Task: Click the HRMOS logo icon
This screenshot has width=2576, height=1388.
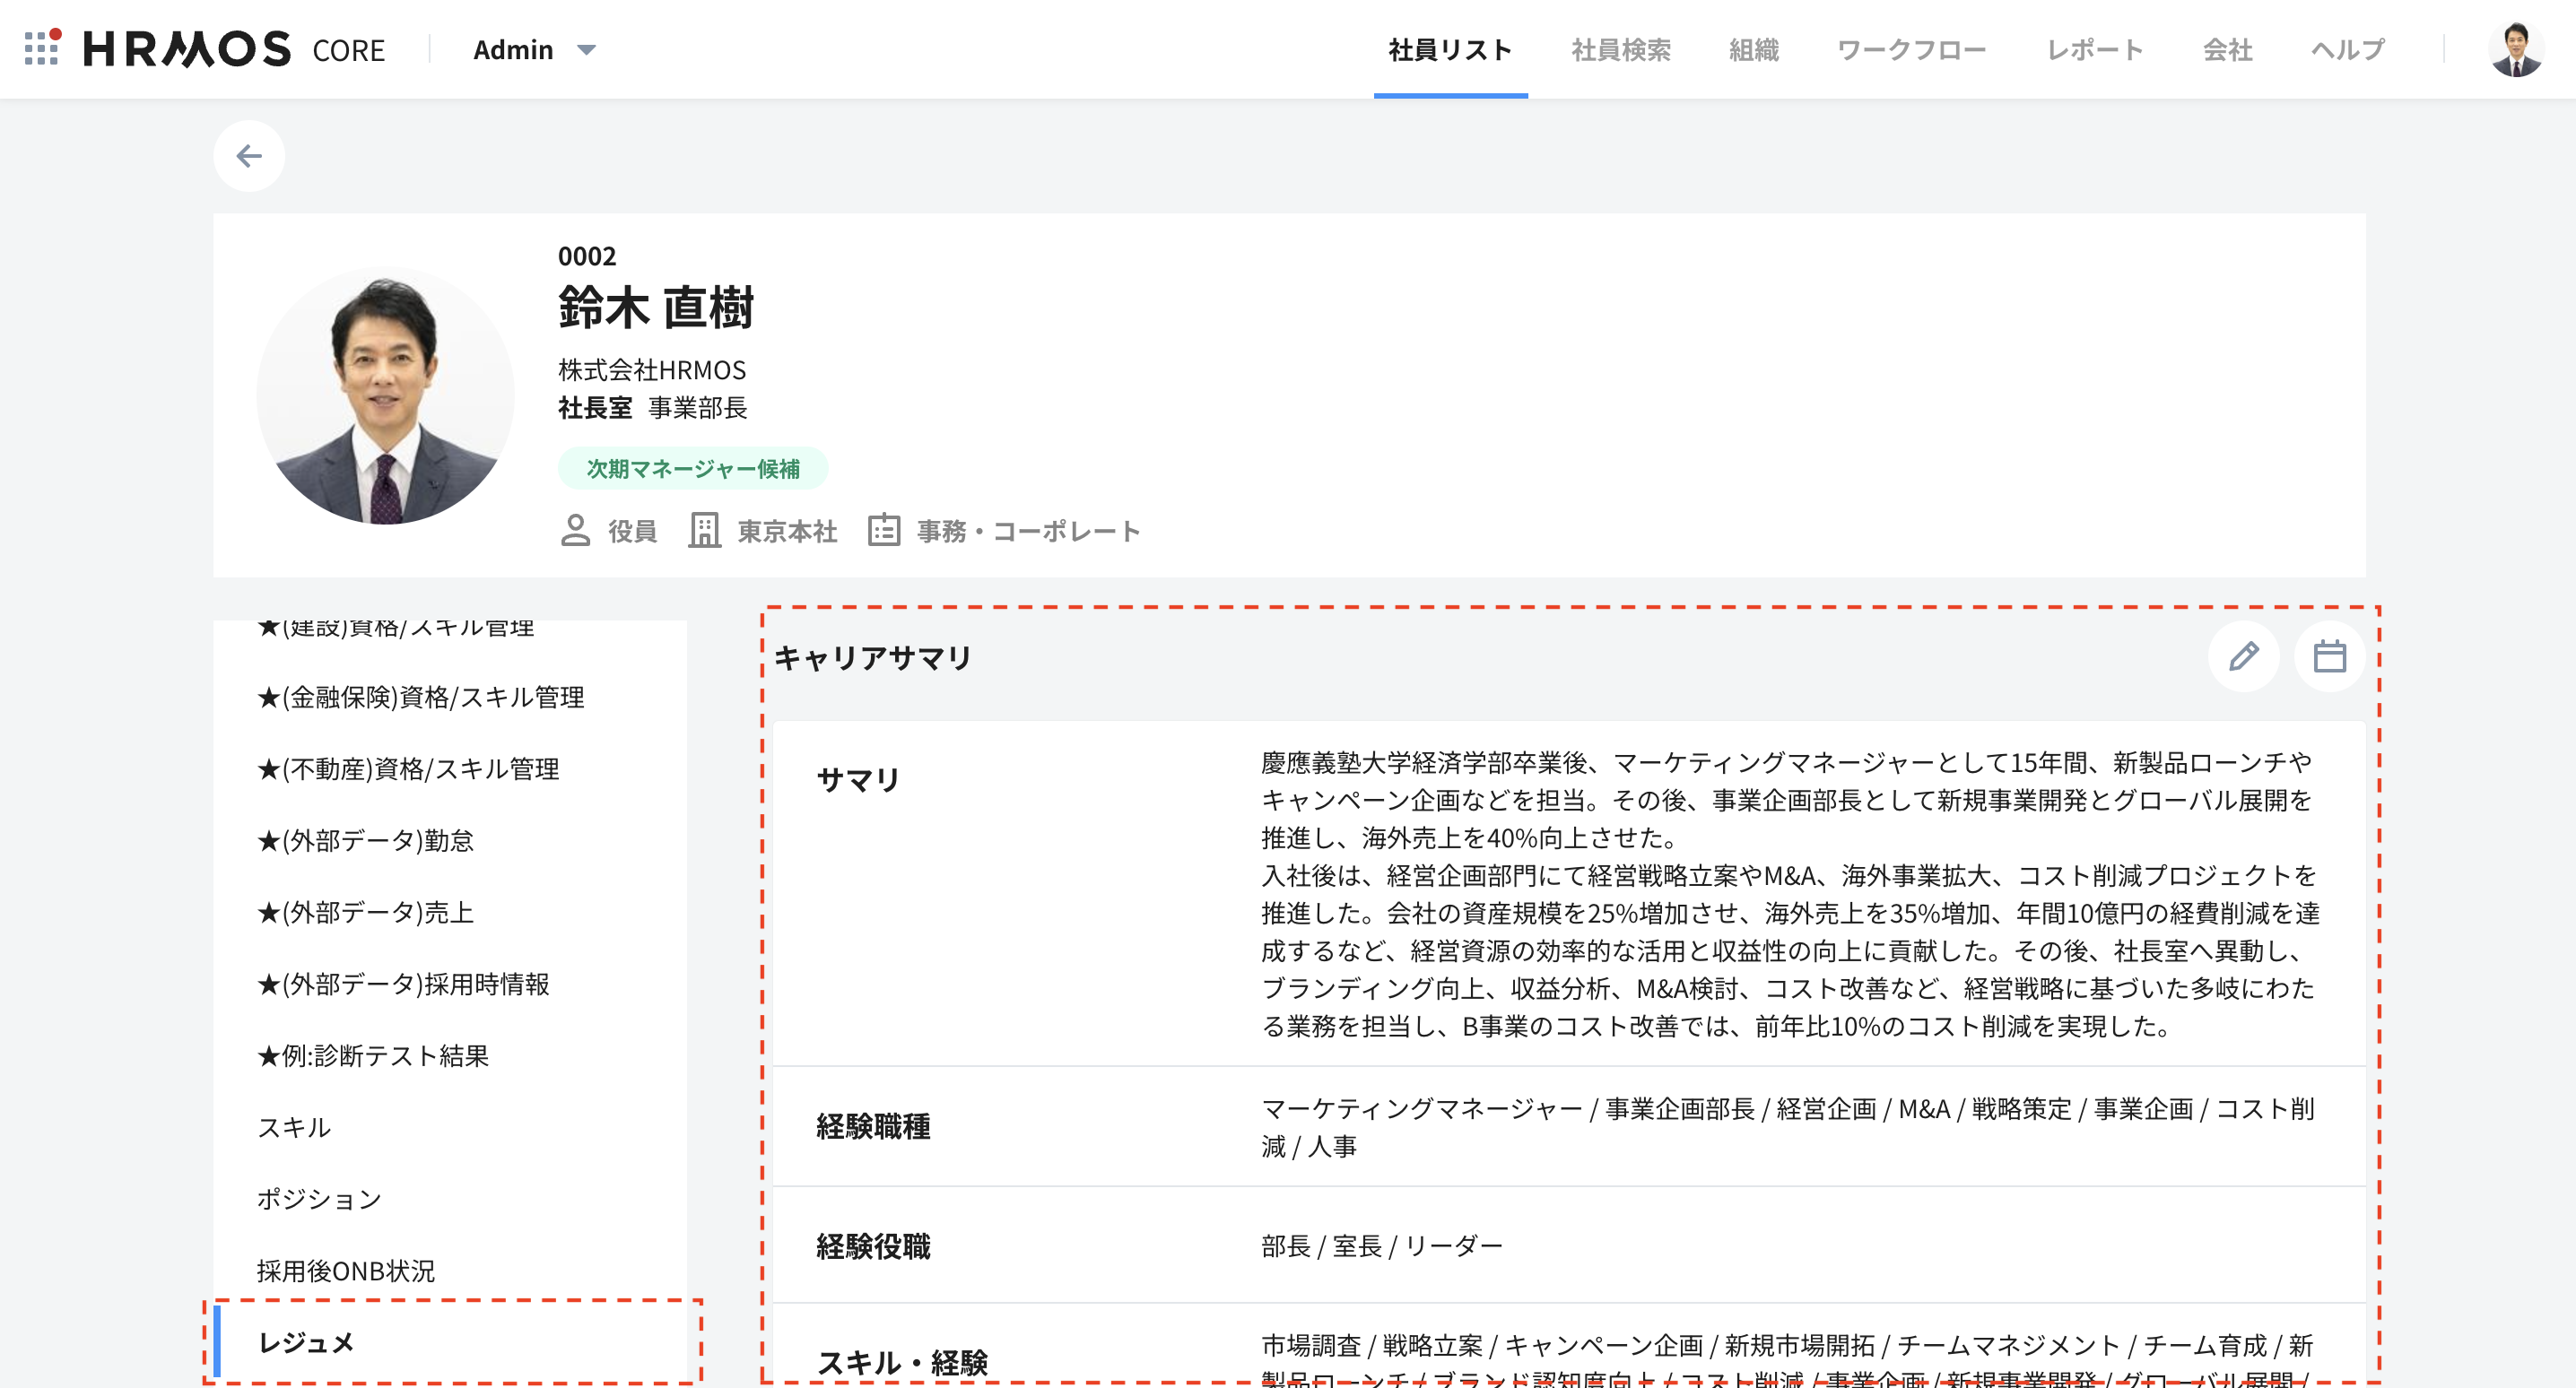Action: click(x=42, y=48)
